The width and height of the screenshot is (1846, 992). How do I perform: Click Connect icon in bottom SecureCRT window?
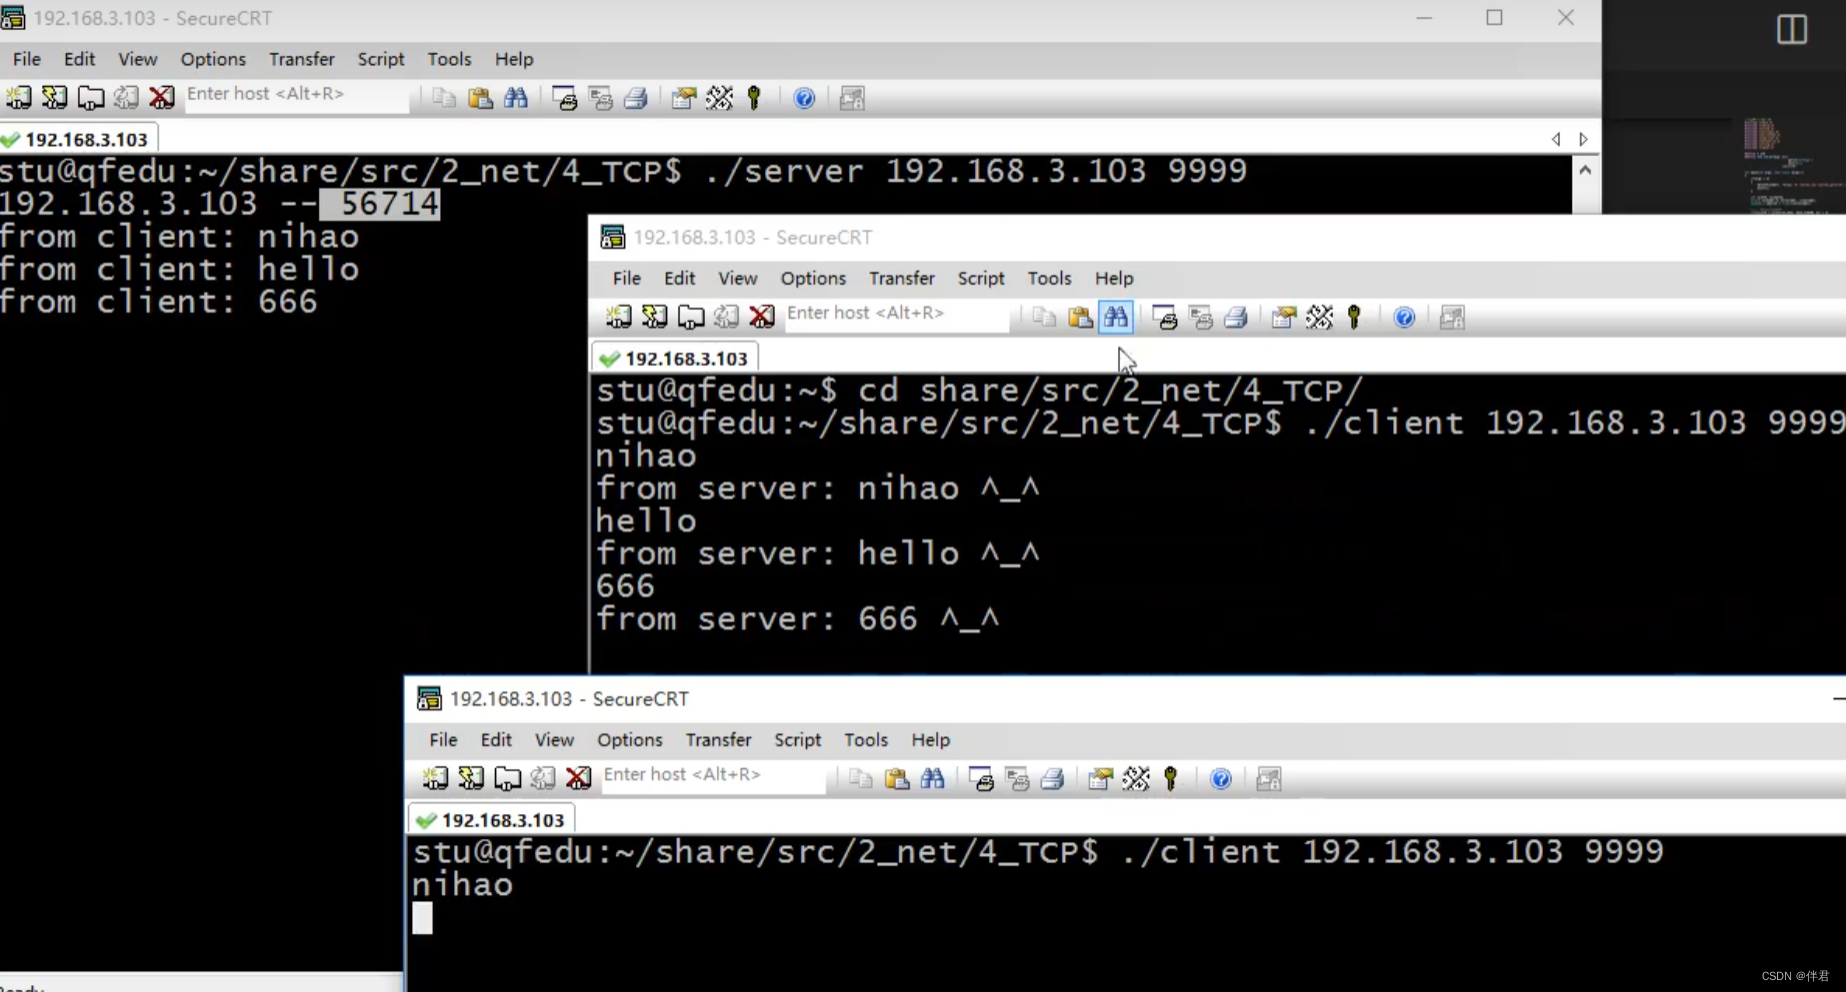pos(435,778)
